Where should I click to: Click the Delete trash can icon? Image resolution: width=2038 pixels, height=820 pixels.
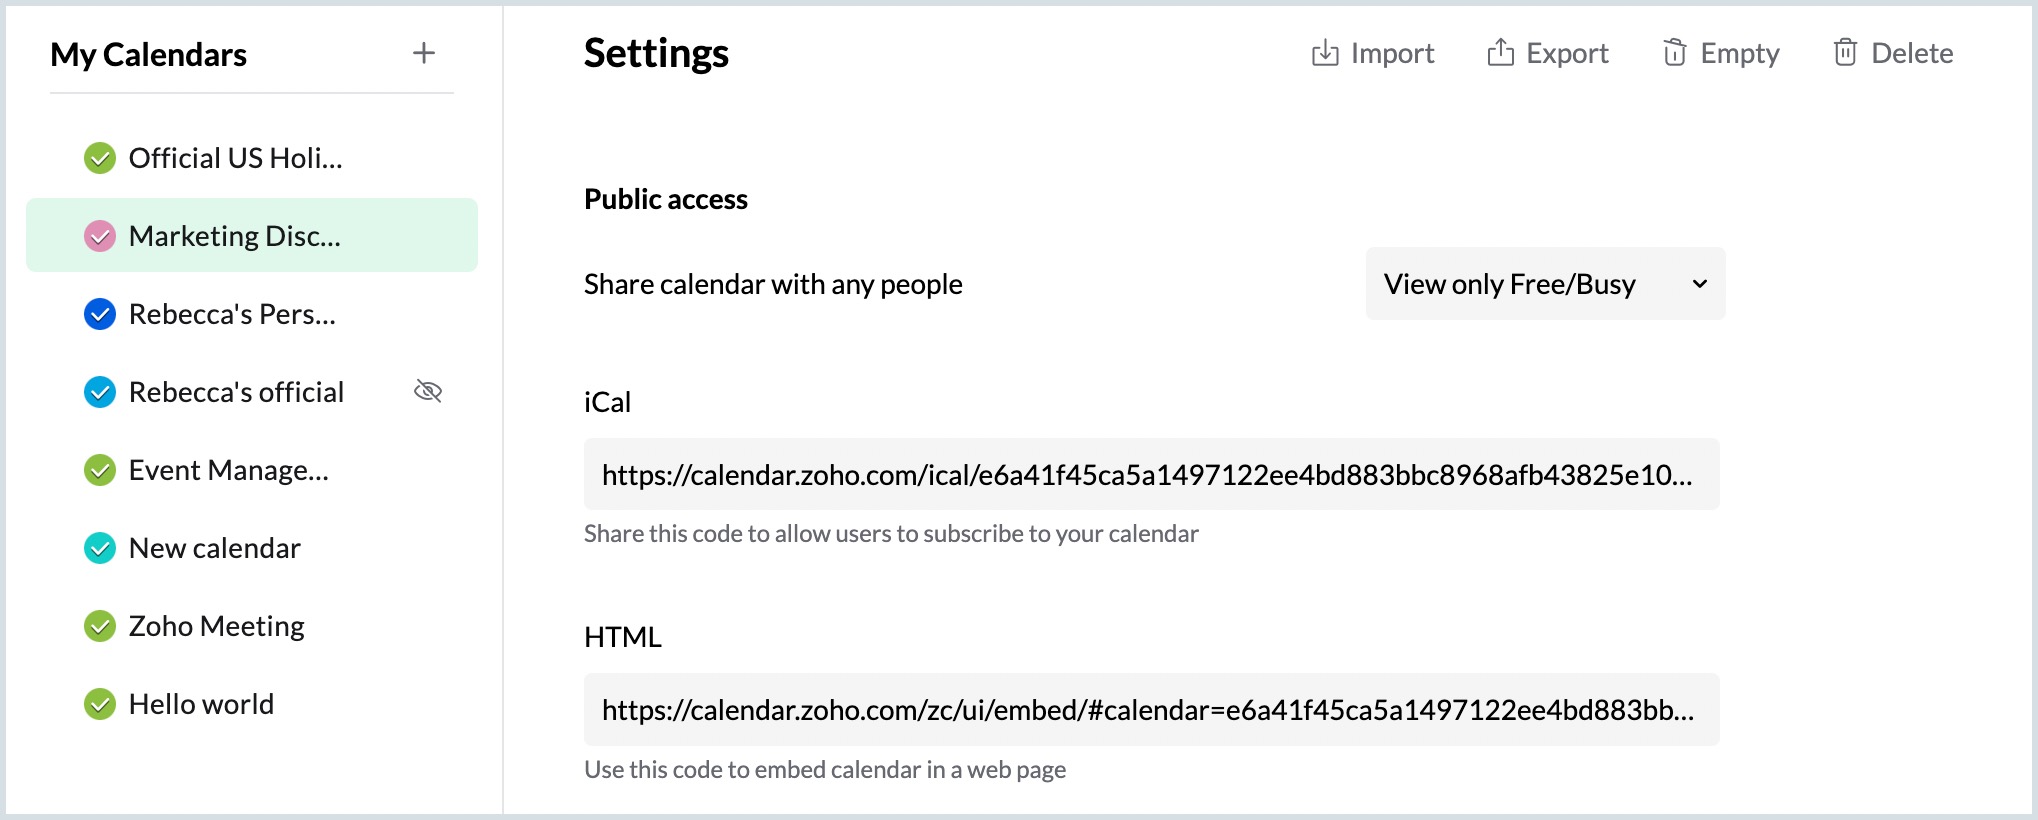coord(1845,53)
